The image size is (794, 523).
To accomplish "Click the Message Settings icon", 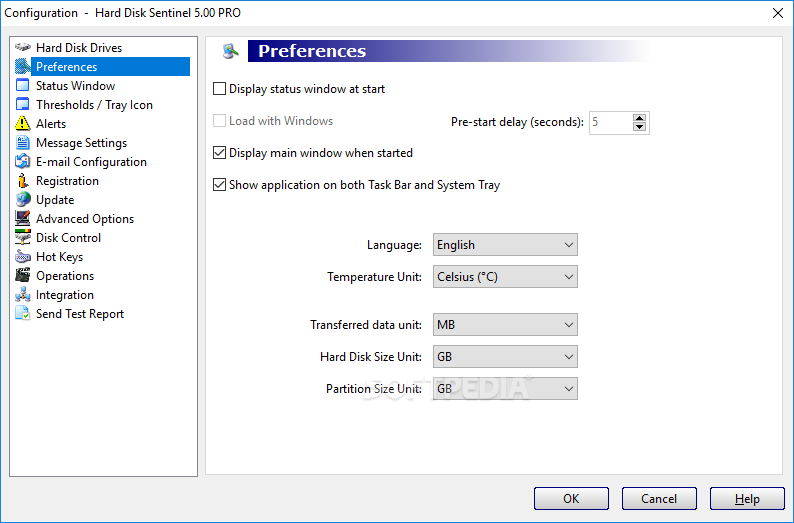I will [x=23, y=142].
